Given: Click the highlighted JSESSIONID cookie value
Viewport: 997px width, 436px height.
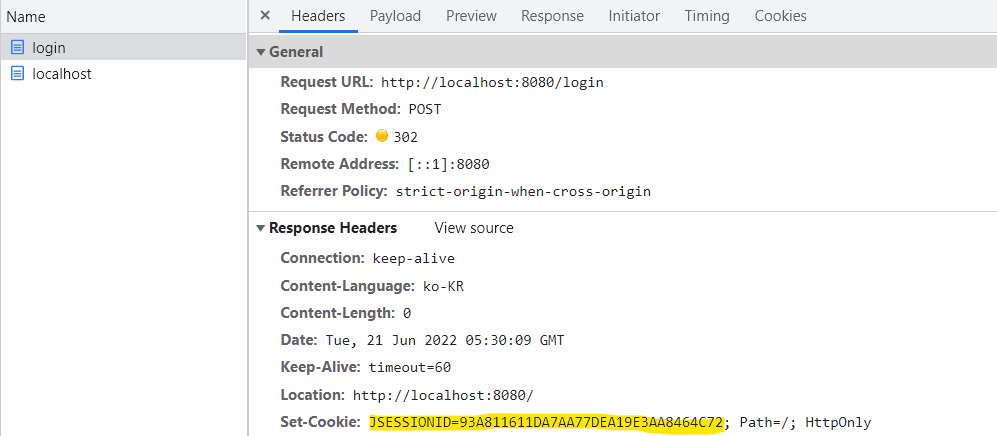Looking at the screenshot, I should tap(546, 423).
